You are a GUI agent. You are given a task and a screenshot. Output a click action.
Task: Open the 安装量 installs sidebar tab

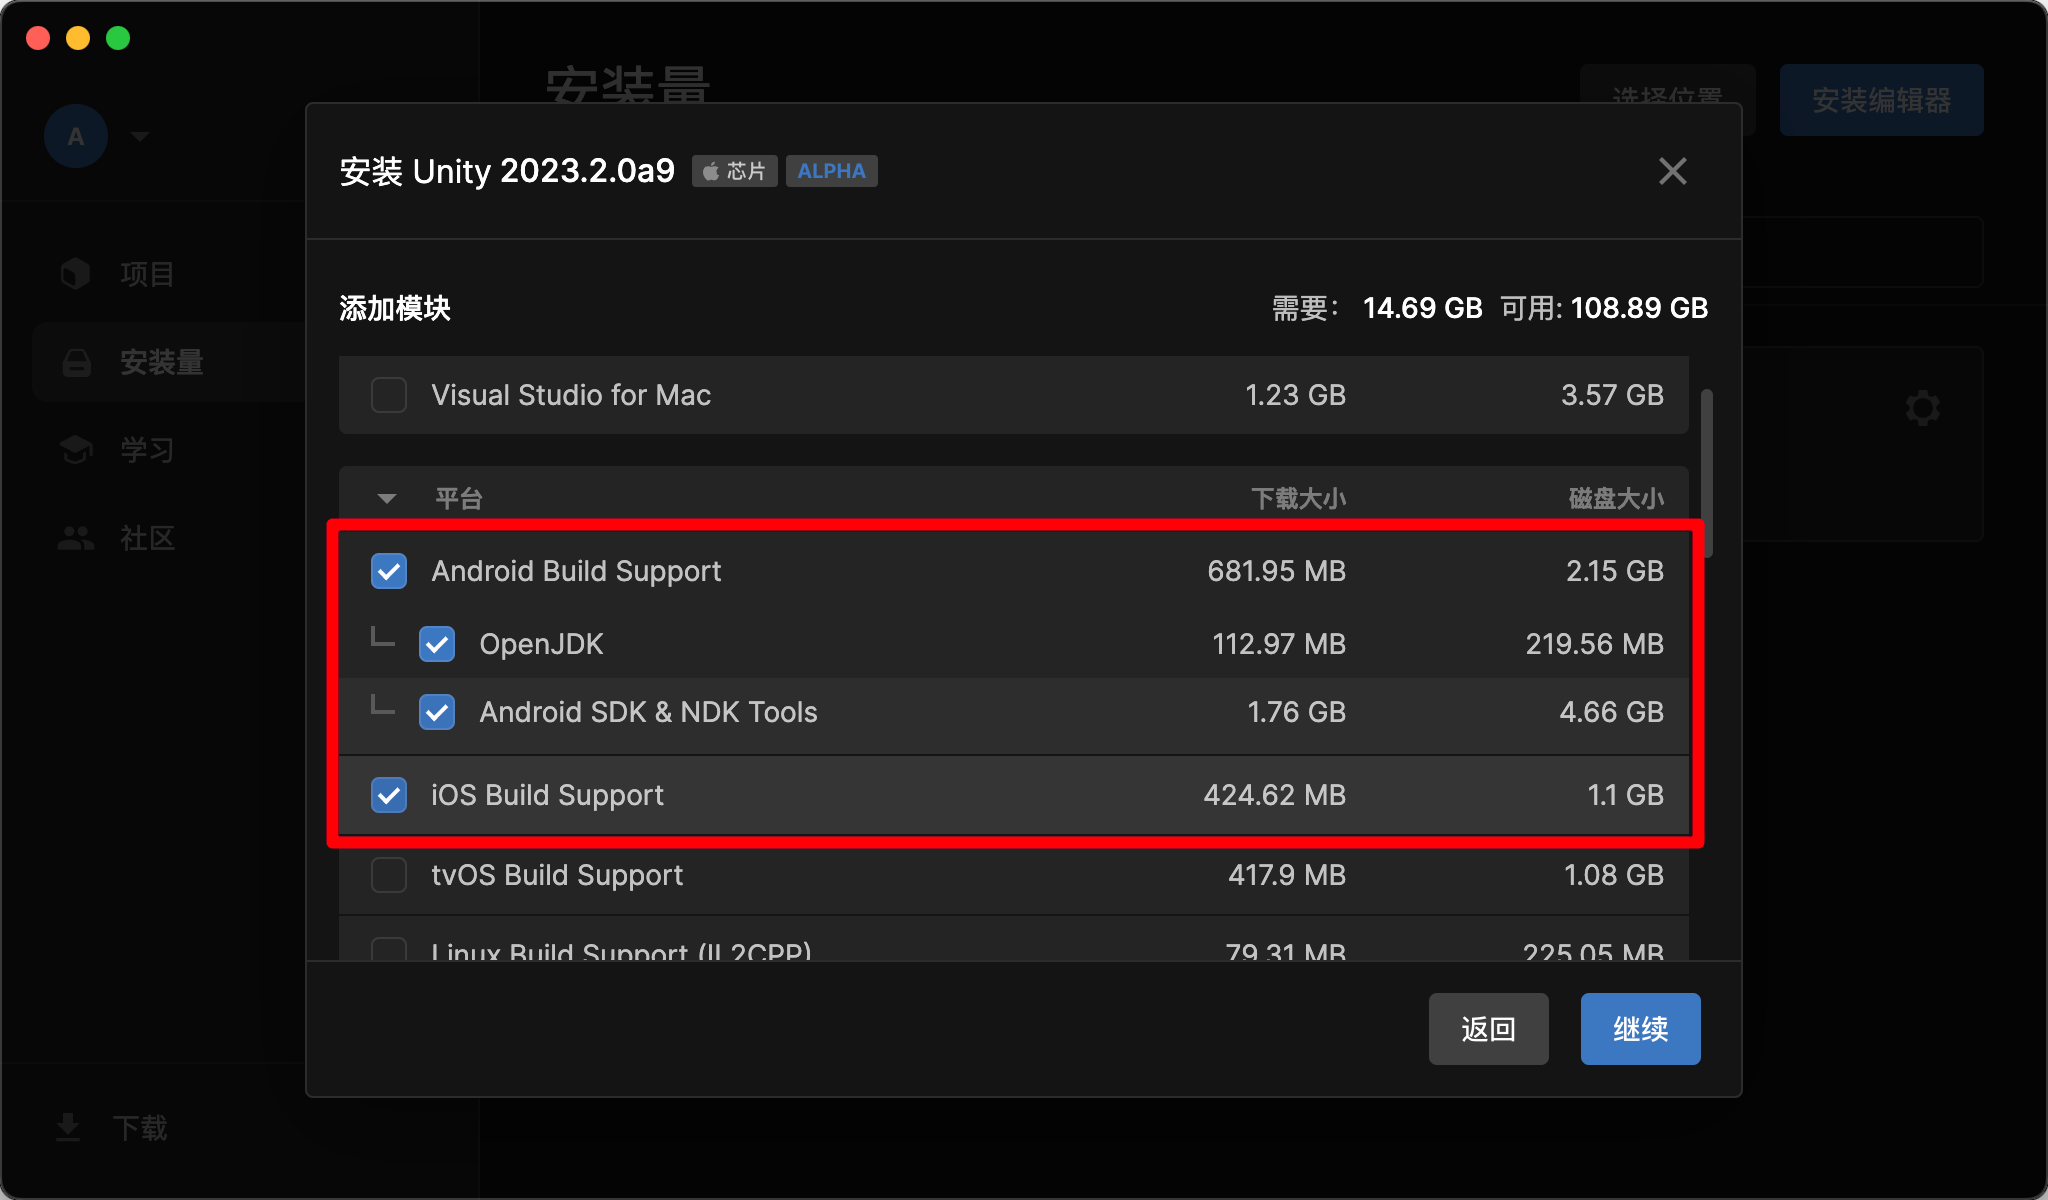[x=168, y=362]
